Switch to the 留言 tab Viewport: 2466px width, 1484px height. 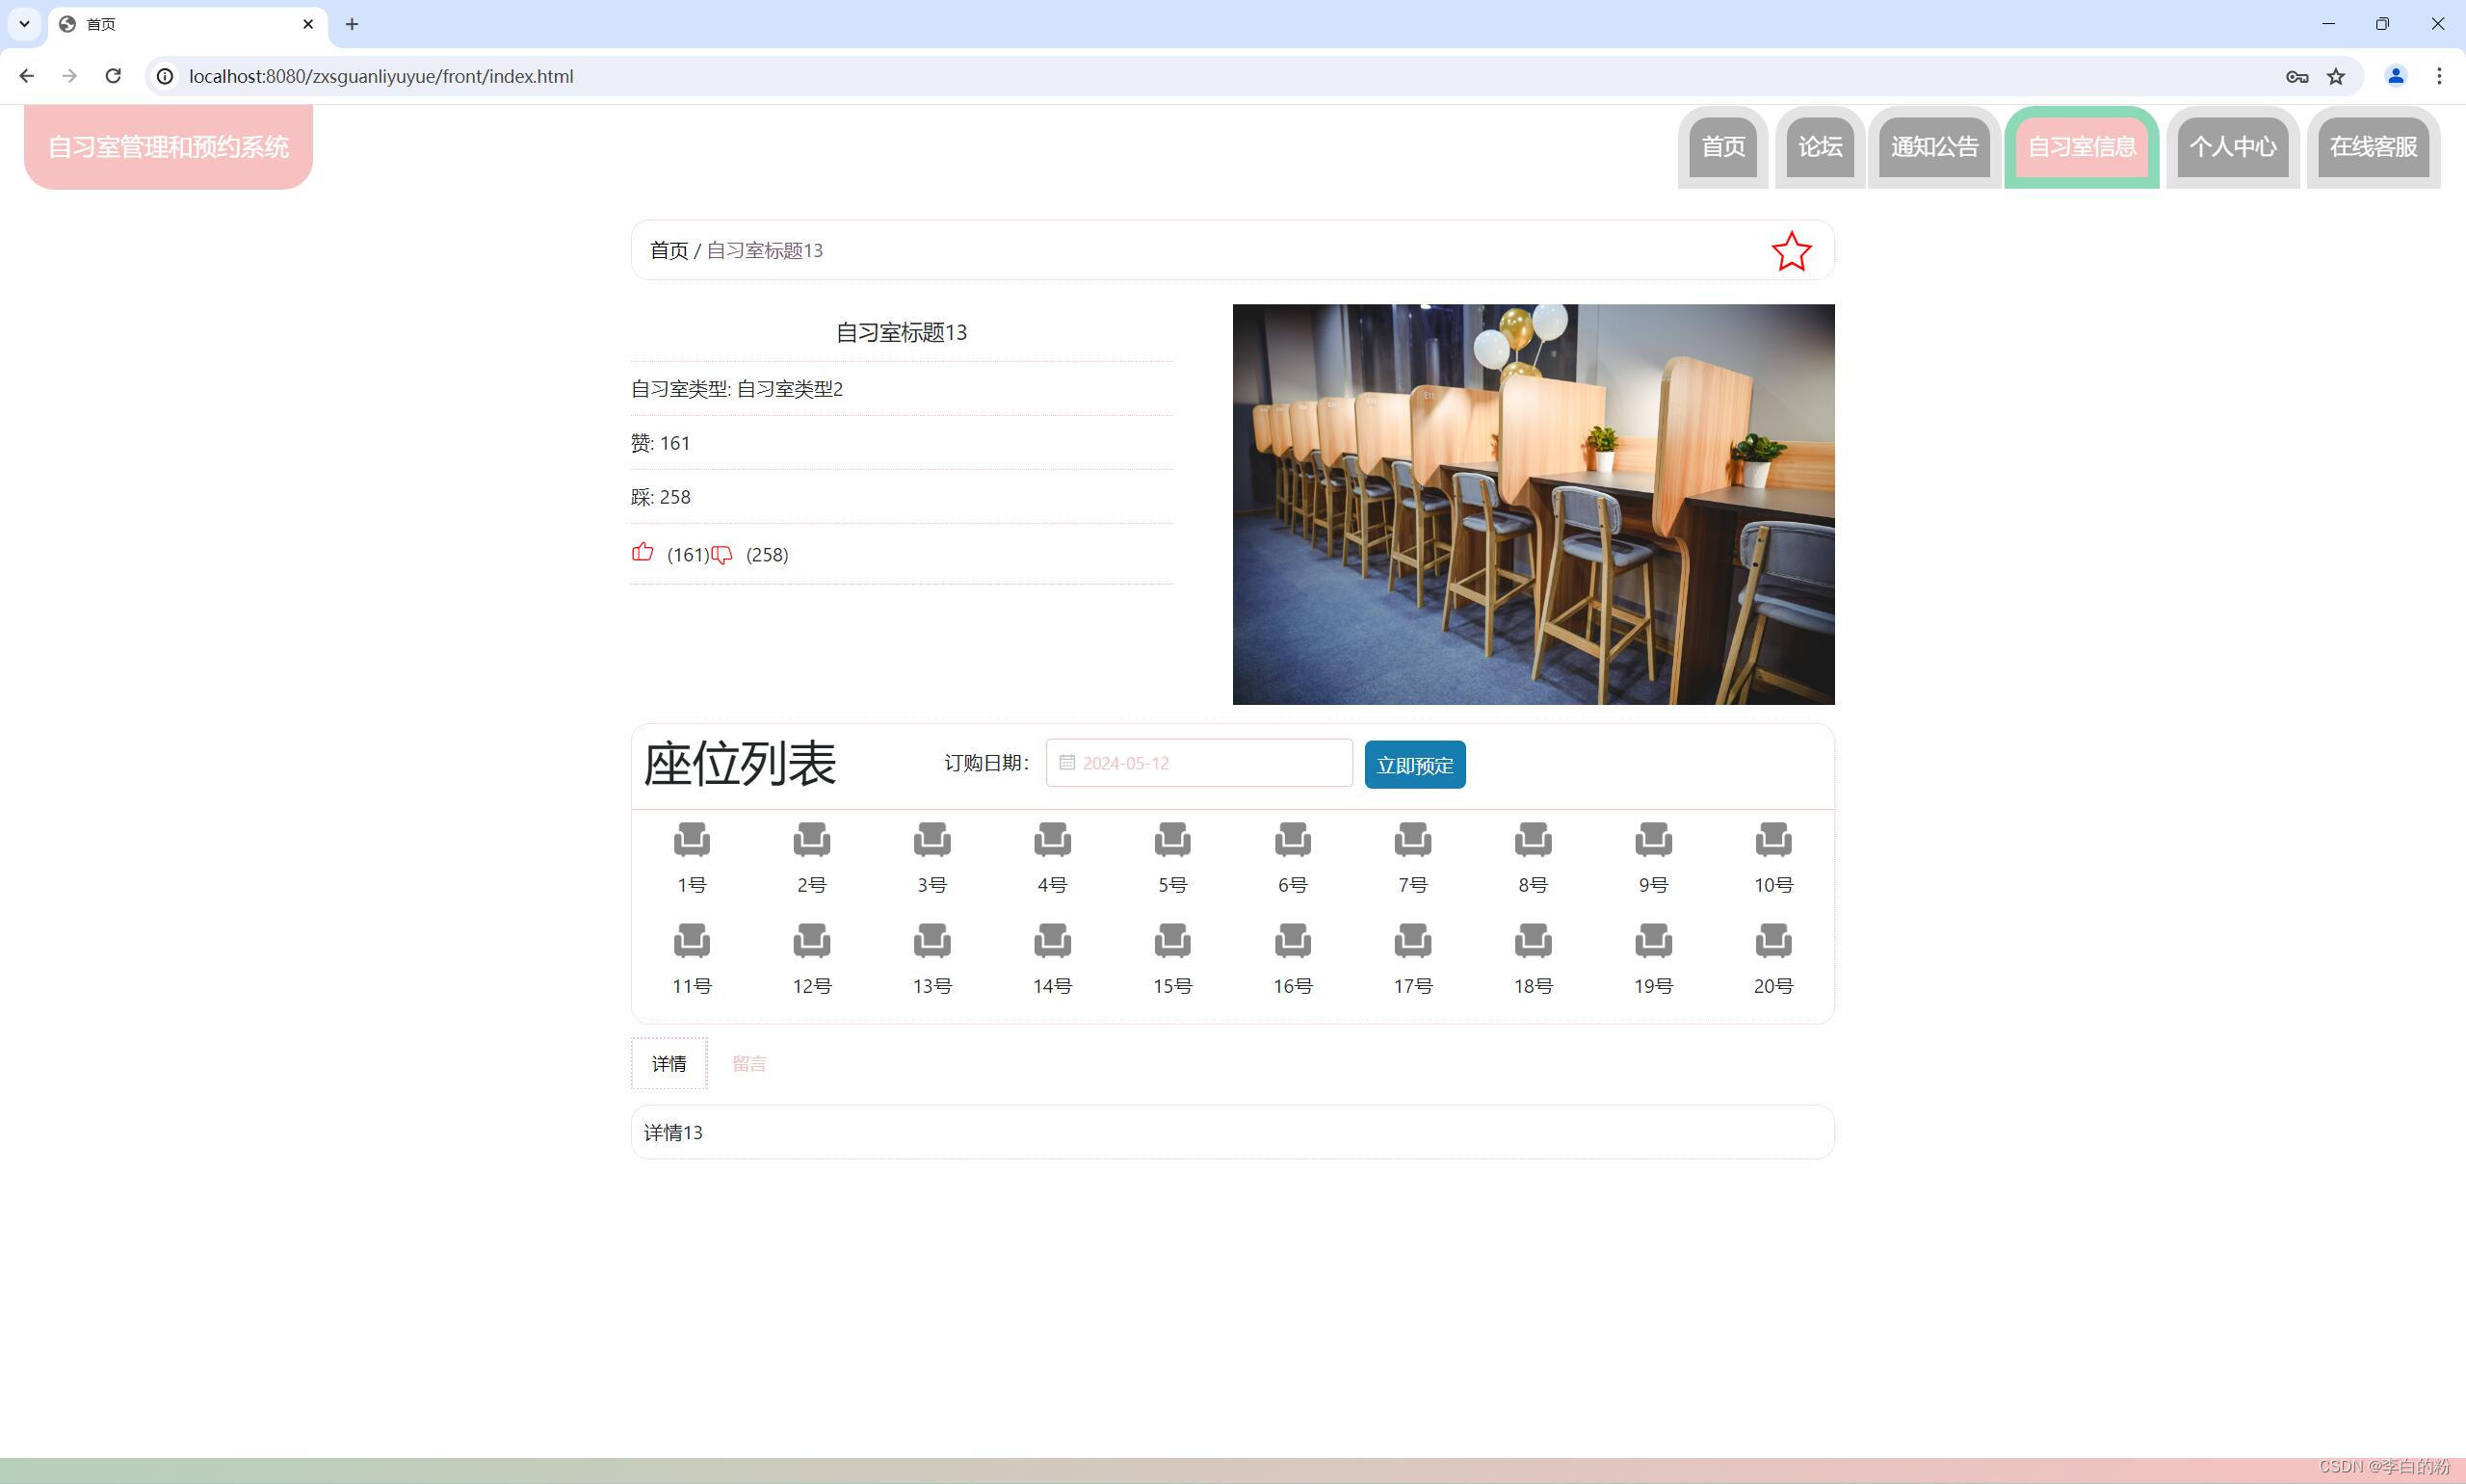pos(748,1064)
